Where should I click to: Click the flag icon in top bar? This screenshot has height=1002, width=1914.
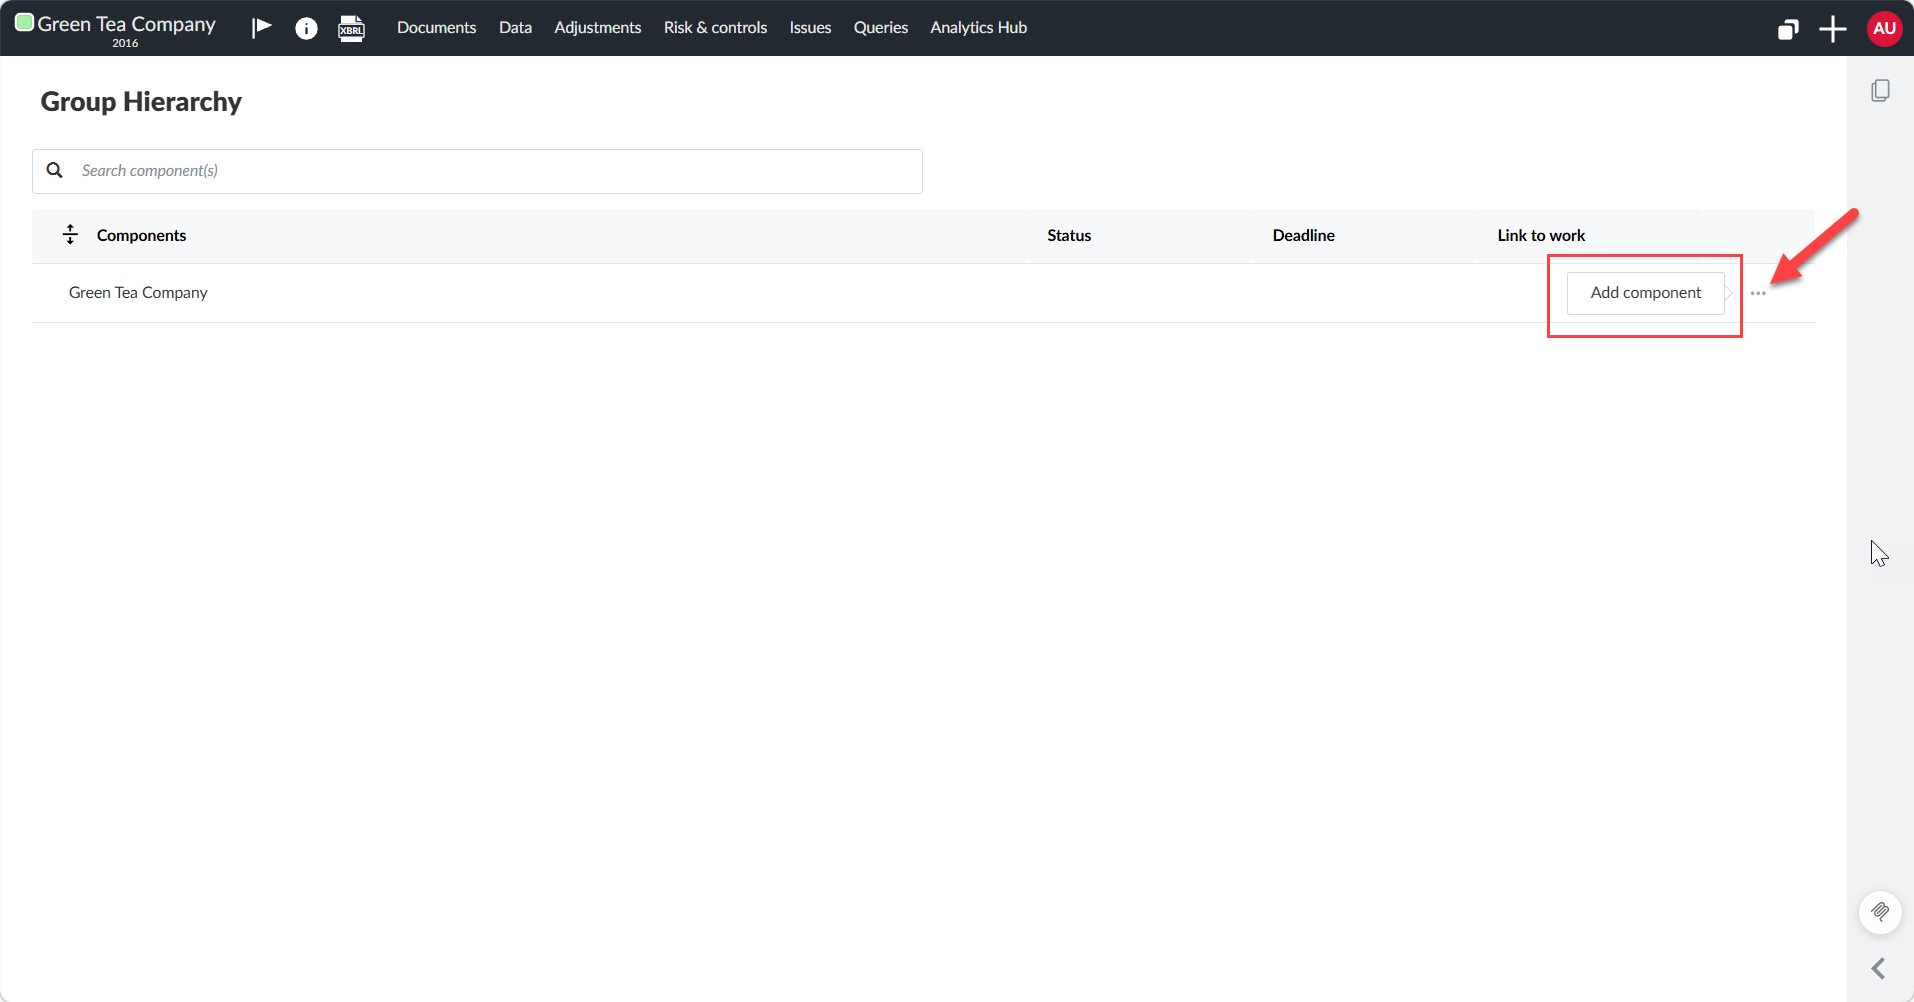262,27
